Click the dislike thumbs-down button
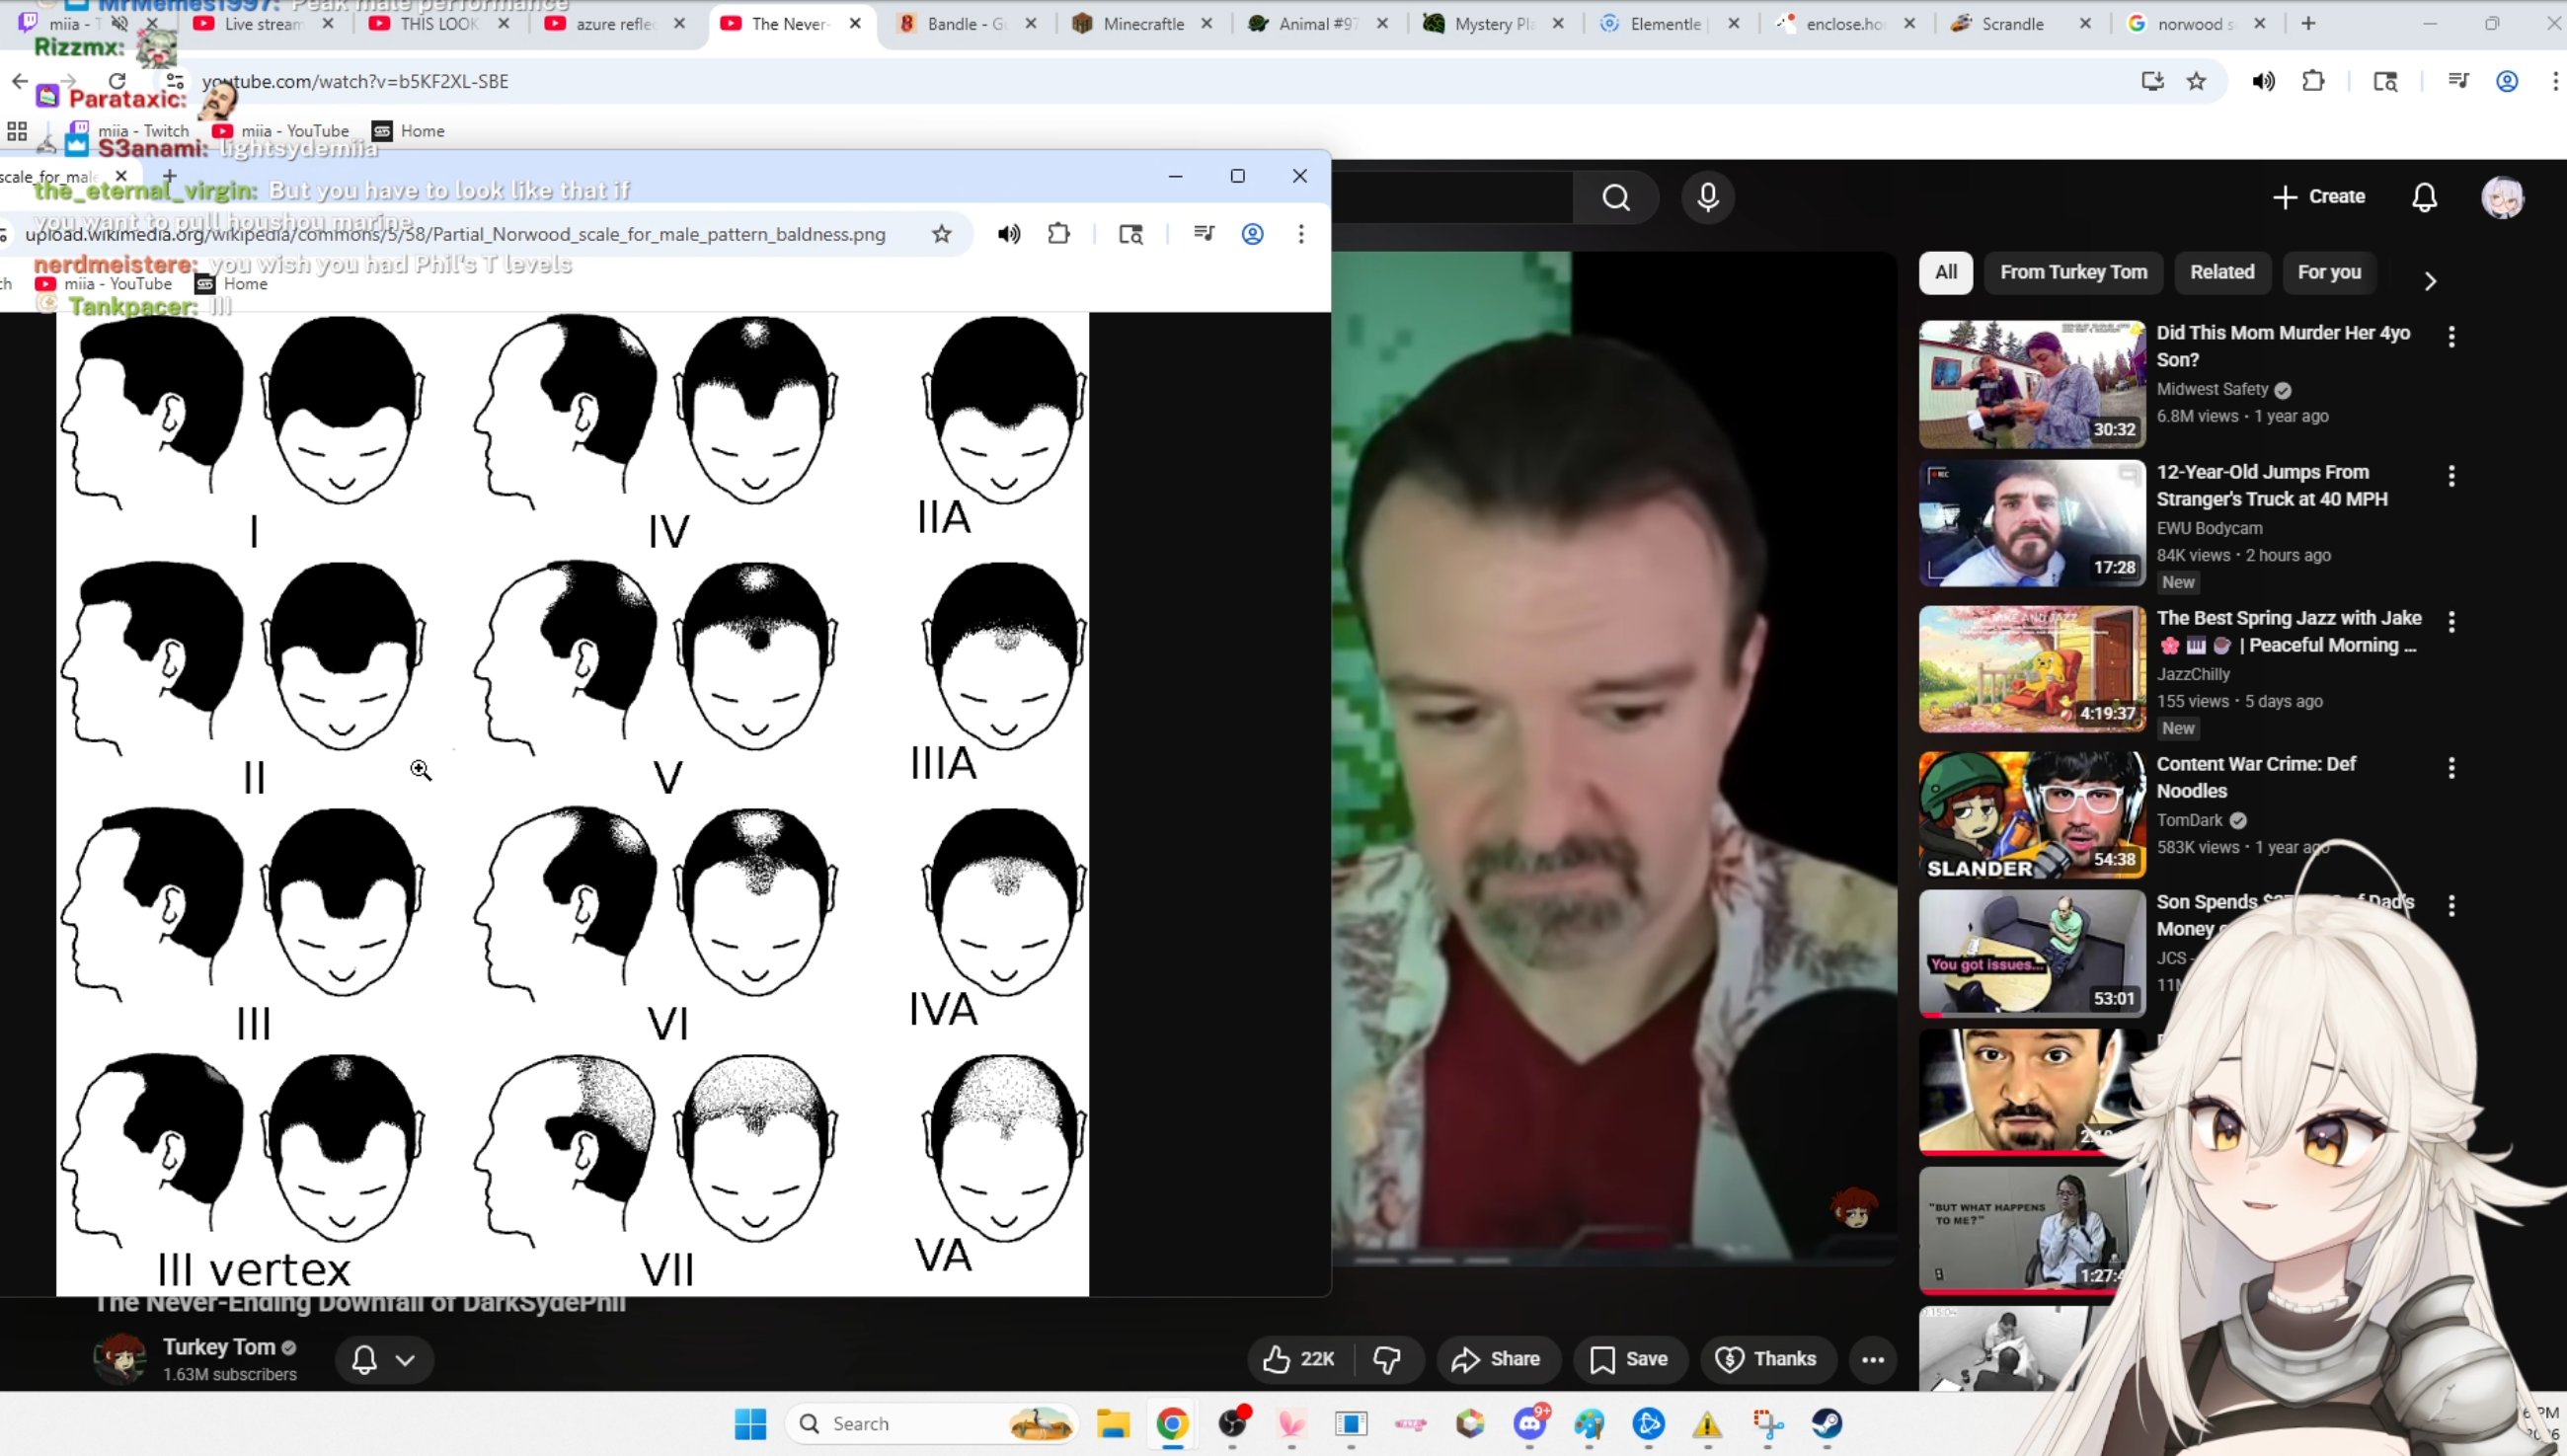The height and width of the screenshot is (1456, 2567). tap(1387, 1359)
